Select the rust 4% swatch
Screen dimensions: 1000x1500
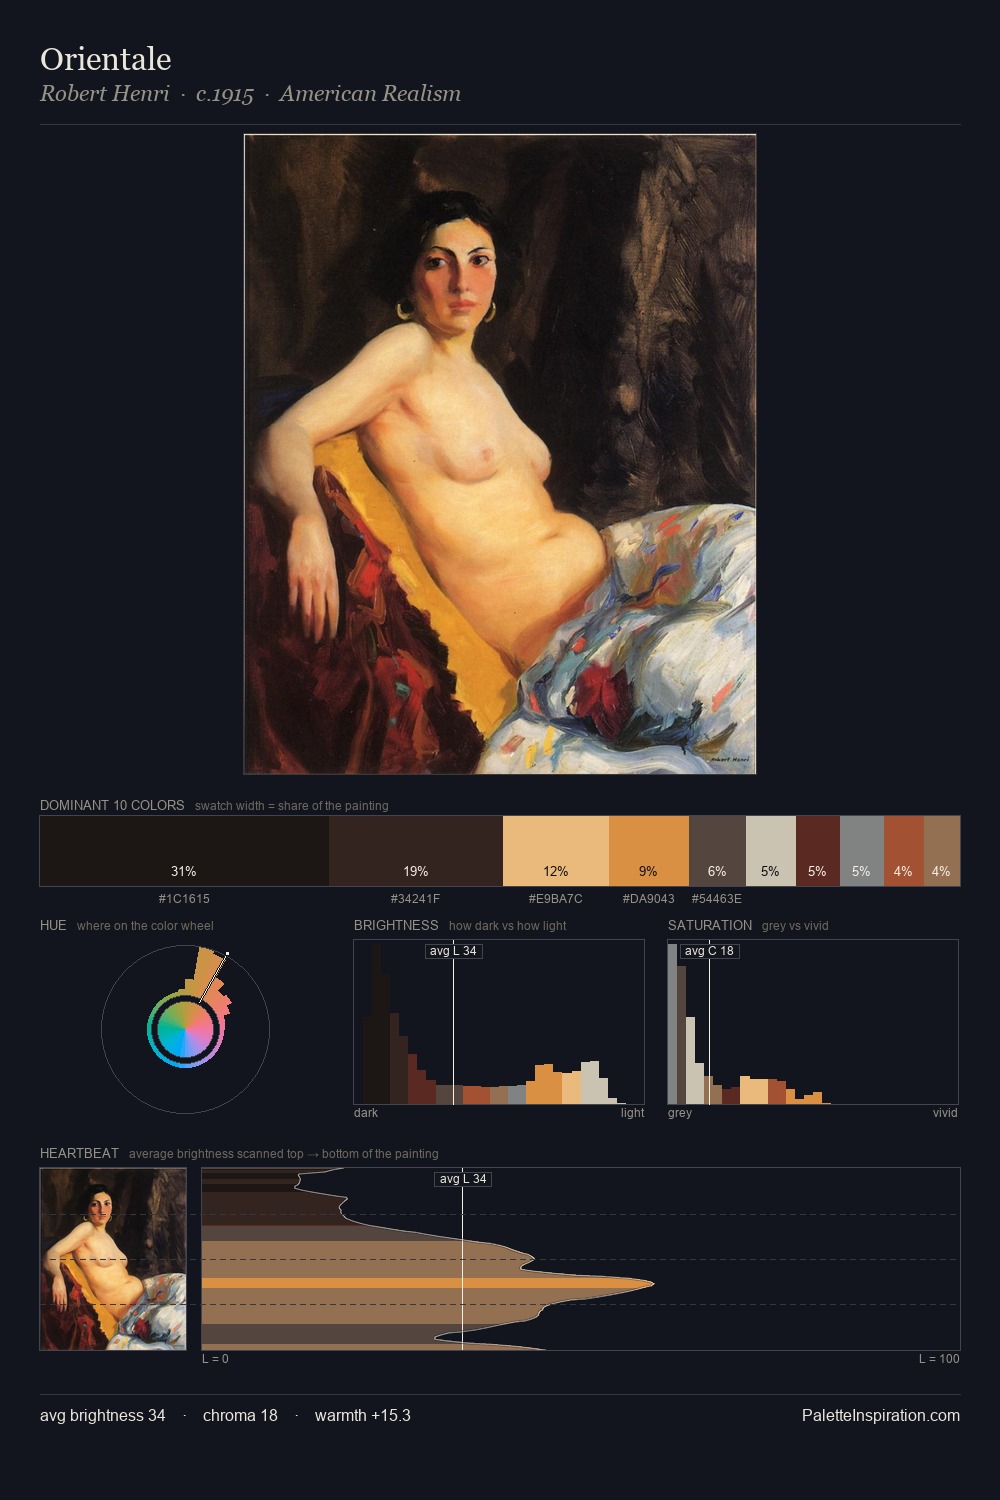tap(904, 851)
